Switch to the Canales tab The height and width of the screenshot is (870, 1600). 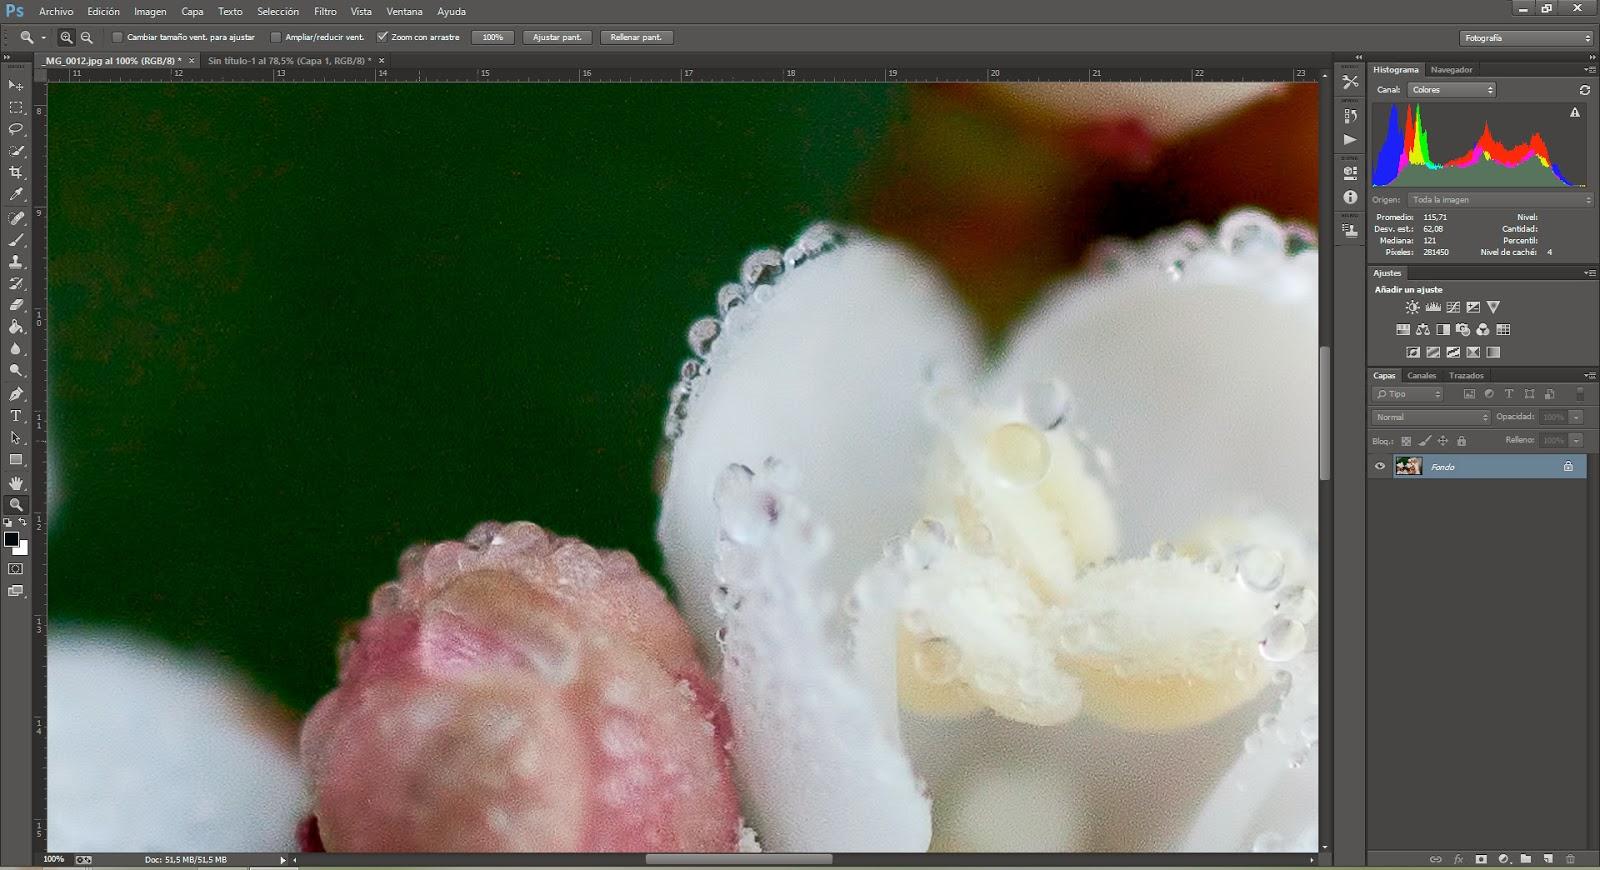click(1421, 376)
